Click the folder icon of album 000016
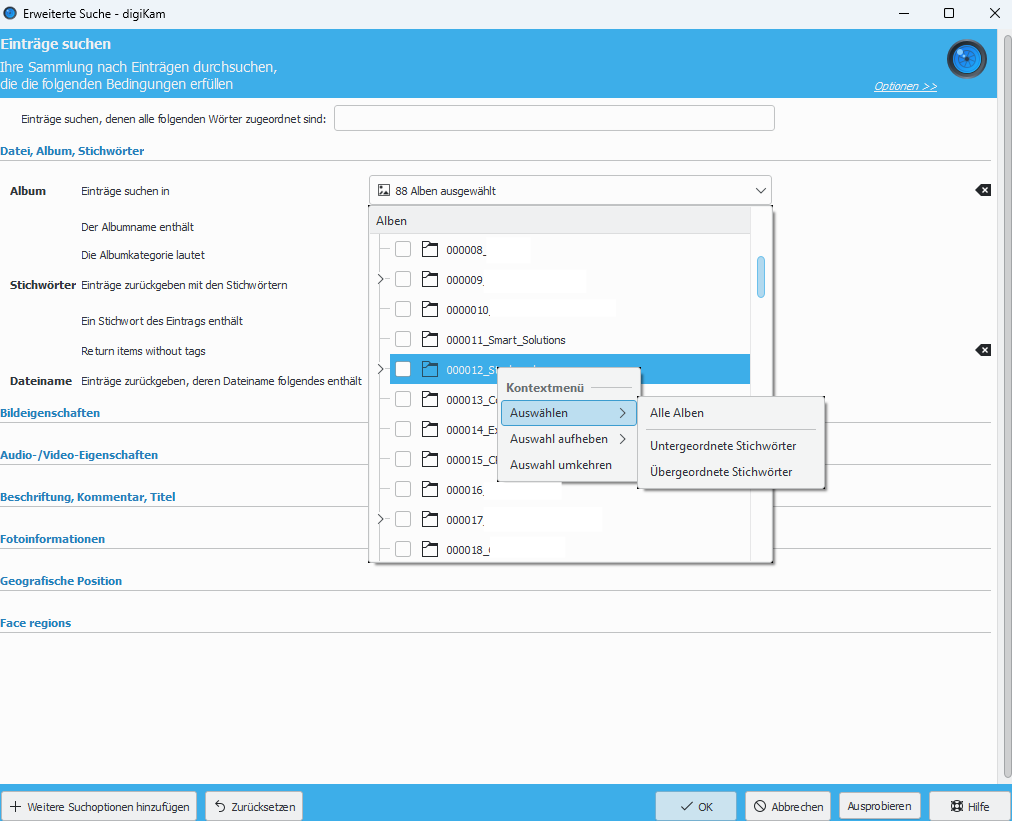 (430, 489)
